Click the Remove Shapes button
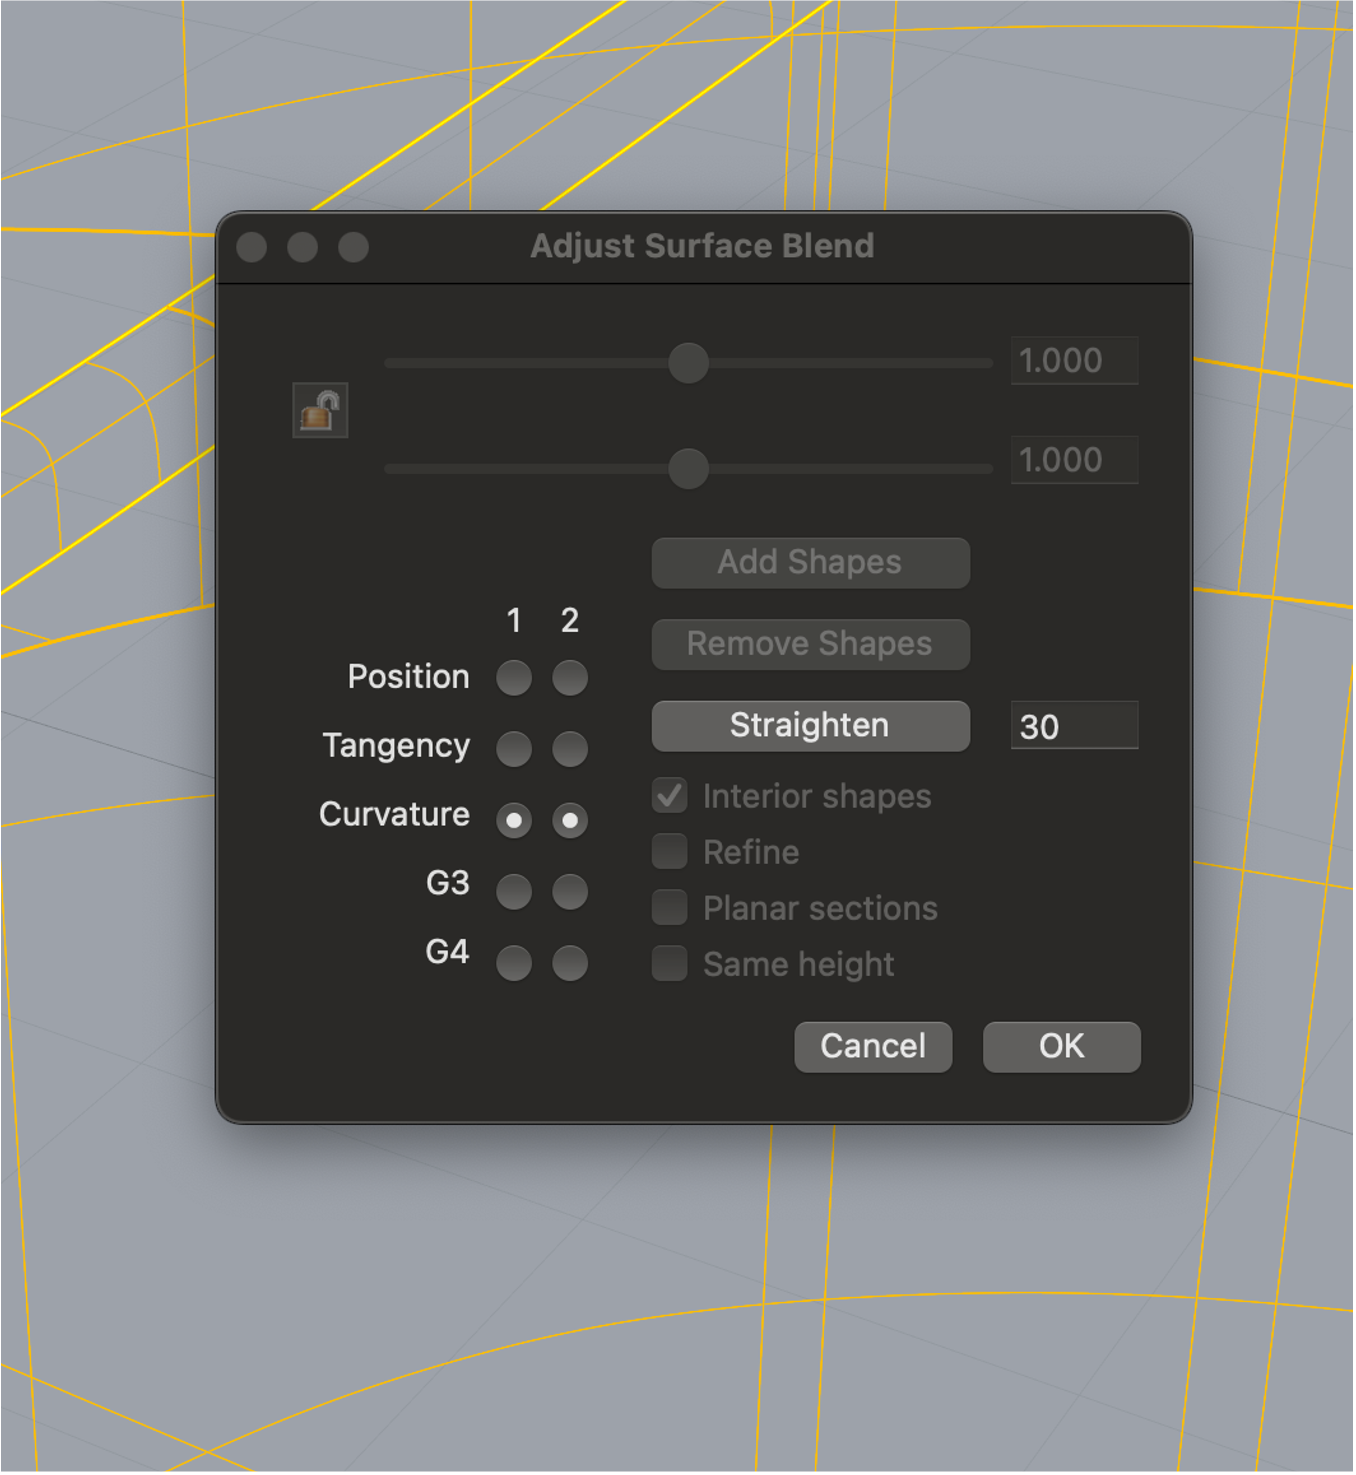 [x=810, y=644]
